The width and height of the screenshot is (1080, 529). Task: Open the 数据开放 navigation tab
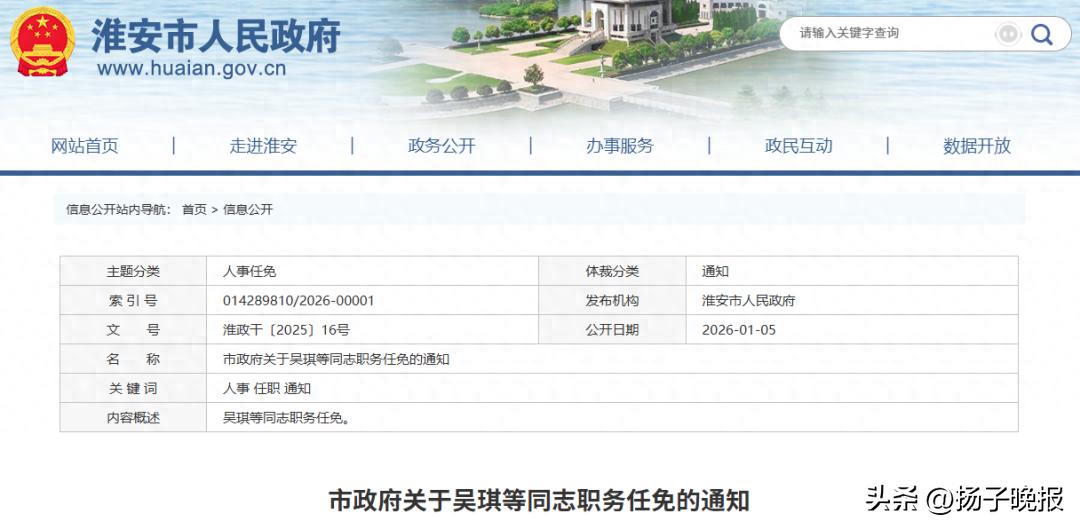coord(976,146)
